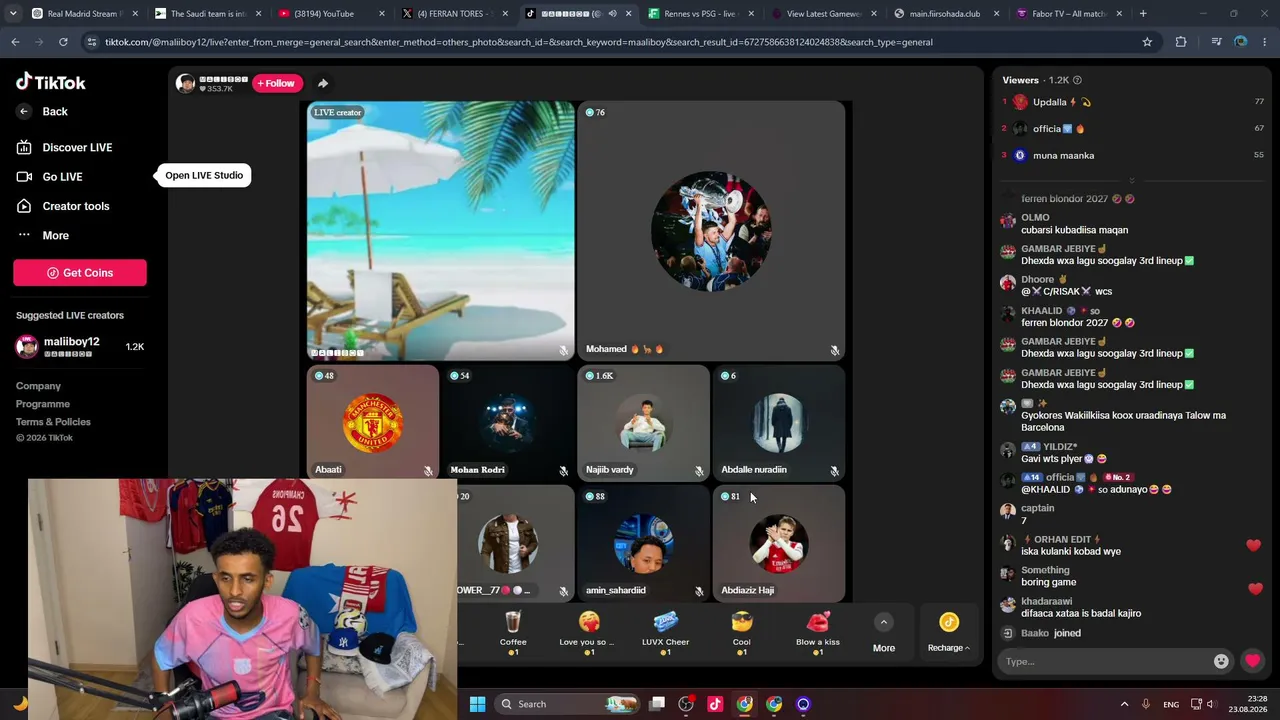Screen dimensions: 1280x720
Task: Click the Open LIVE Studio tooltip button
Action: pyautogui.click(x=204, y=176)
